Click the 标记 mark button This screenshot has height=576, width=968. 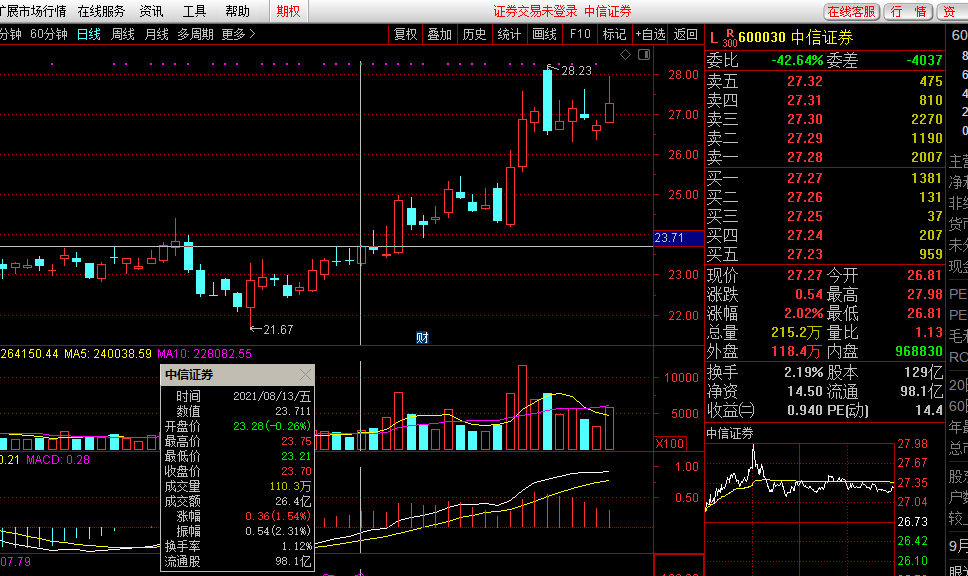pyautogui.click(x=615, y=35)
